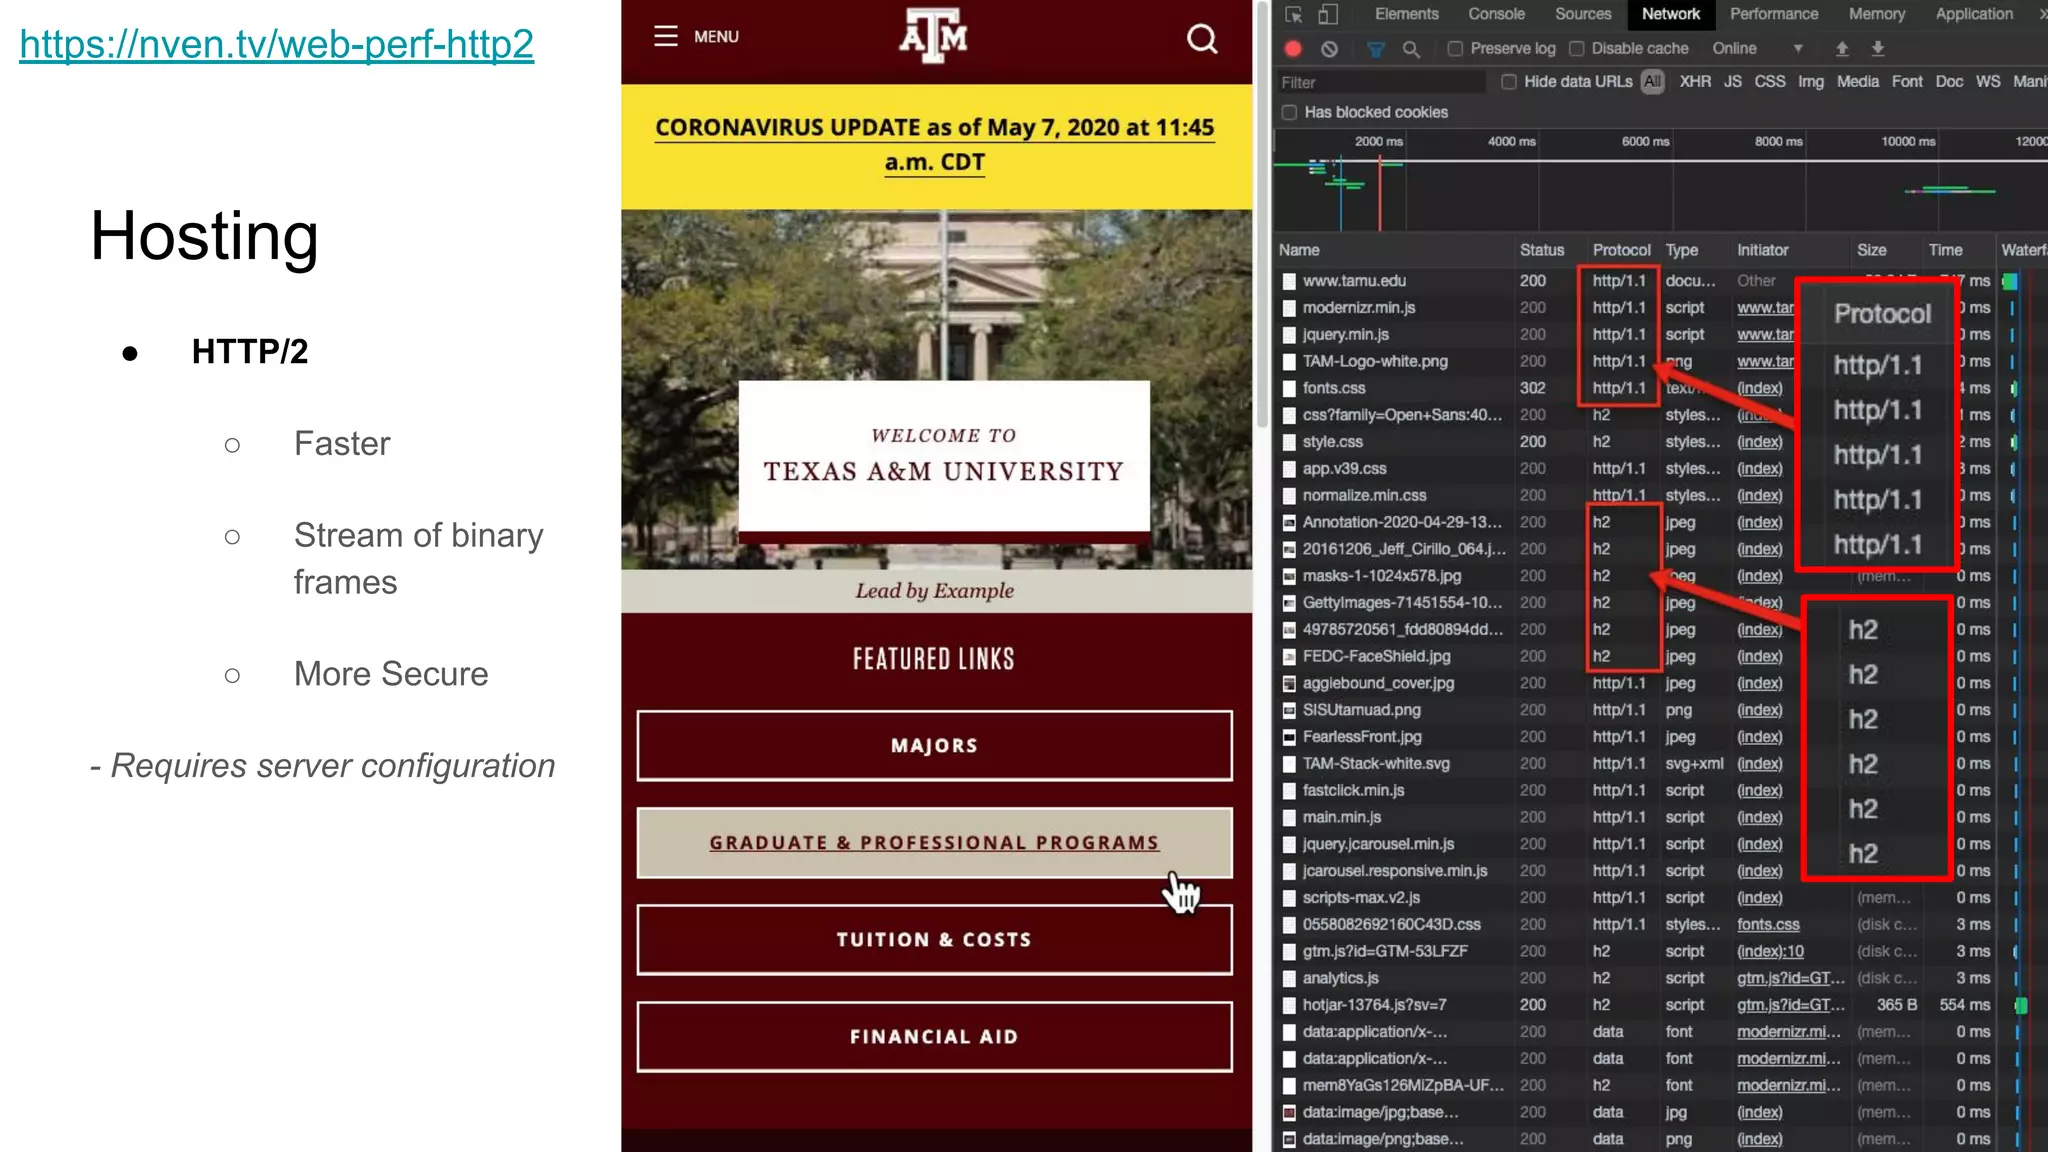Click the network Filter text field

point(1380,82)
